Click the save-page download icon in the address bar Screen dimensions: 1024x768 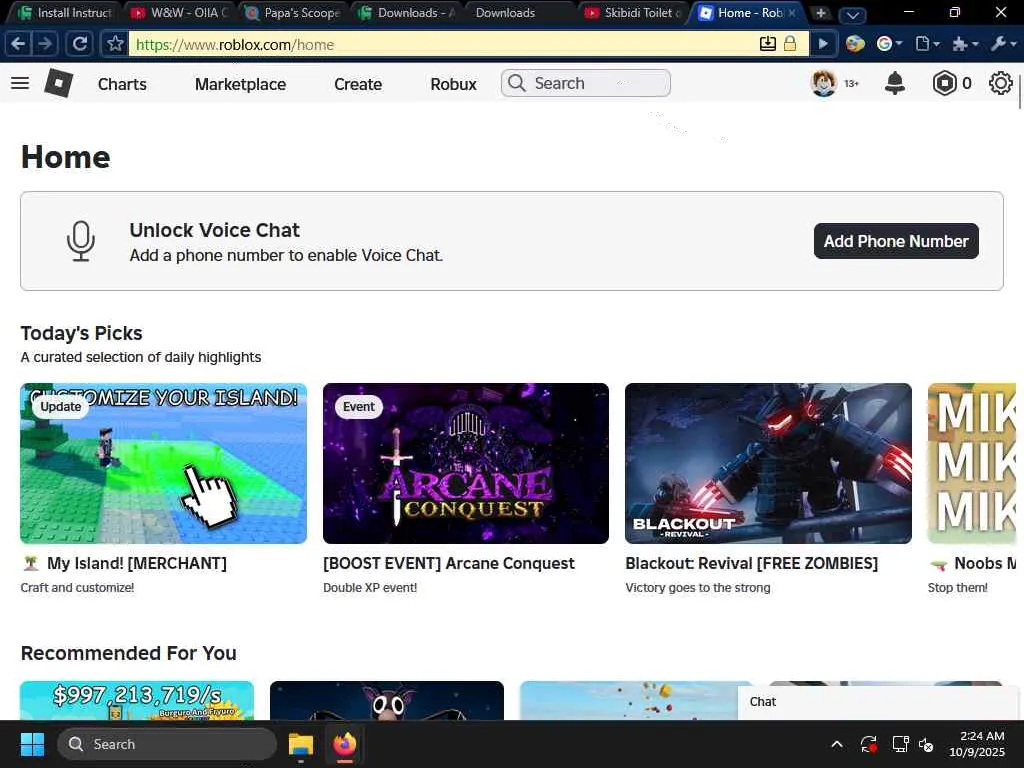[x=768, y=44]
